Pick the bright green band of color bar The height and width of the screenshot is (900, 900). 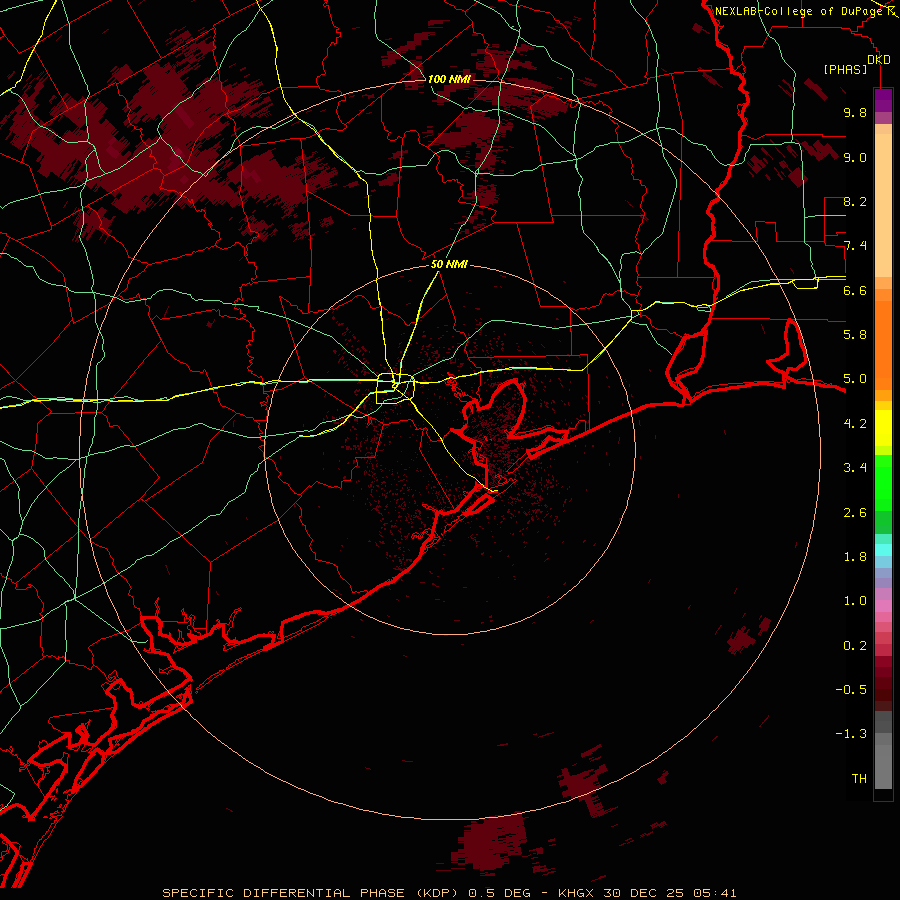click(x=883, y=482)
